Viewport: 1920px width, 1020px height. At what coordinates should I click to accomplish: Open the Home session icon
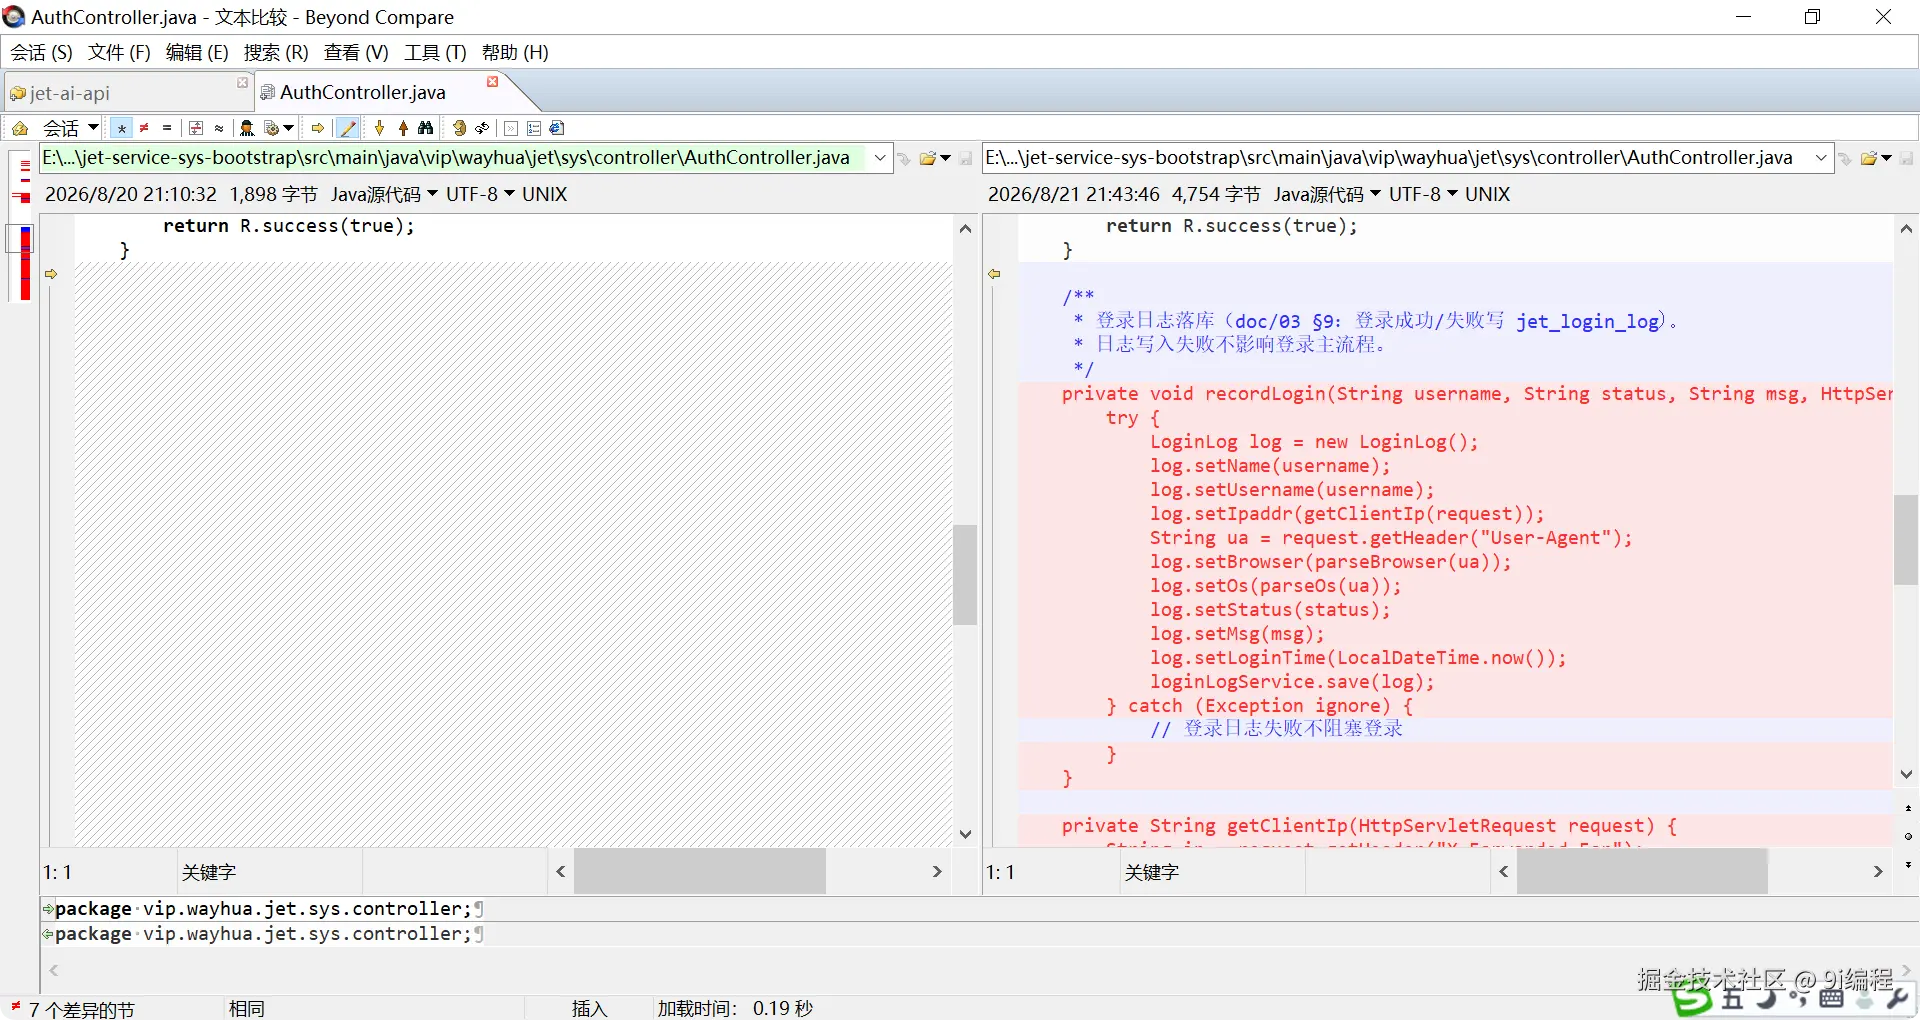click(20, 128)
